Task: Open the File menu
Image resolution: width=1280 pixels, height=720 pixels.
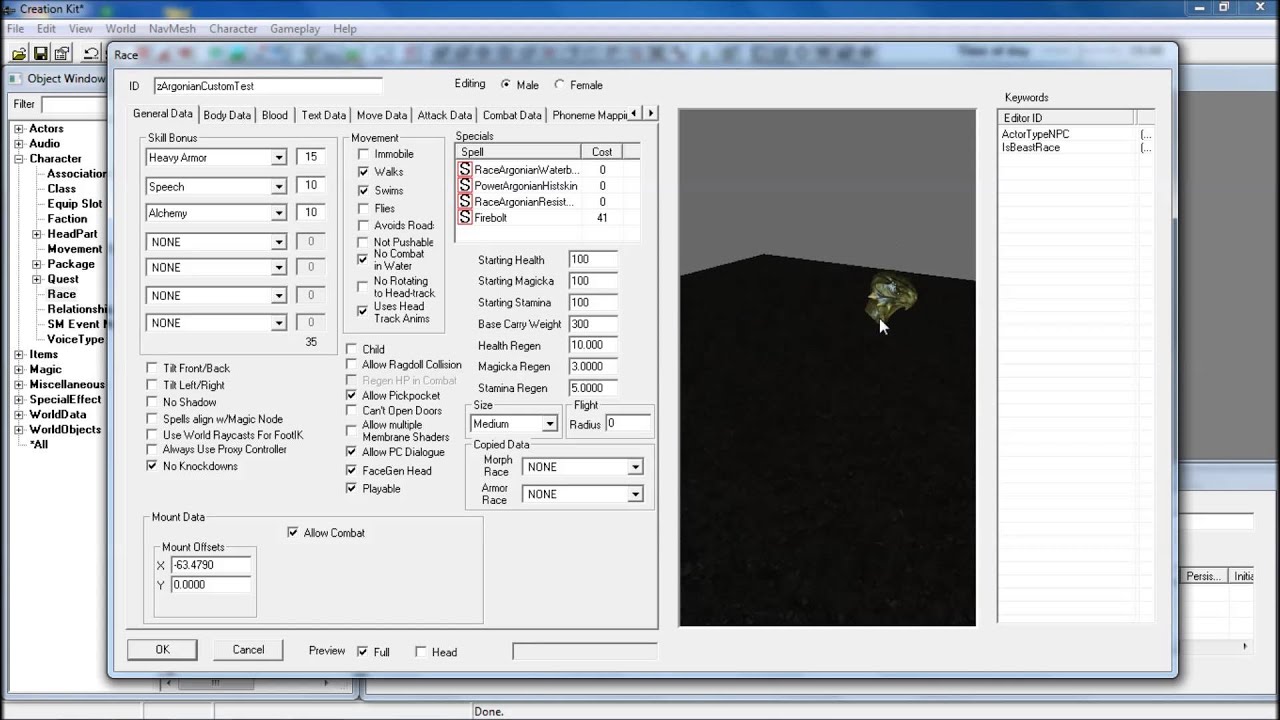Action: tap(16, 29)
